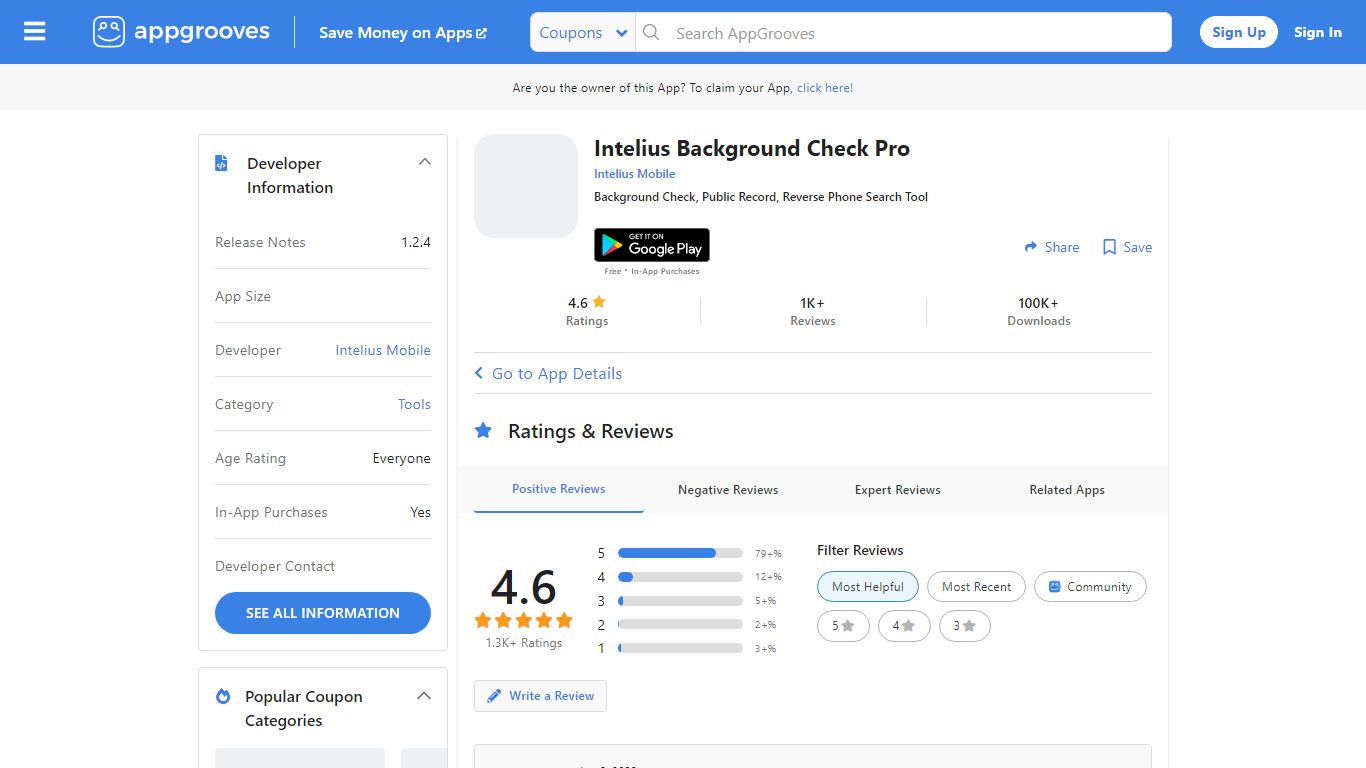The image size is (1366, 768).
Task: Click SEE ALL INFORMATION button
Action: pyautogui.click(x=323, y=613)
